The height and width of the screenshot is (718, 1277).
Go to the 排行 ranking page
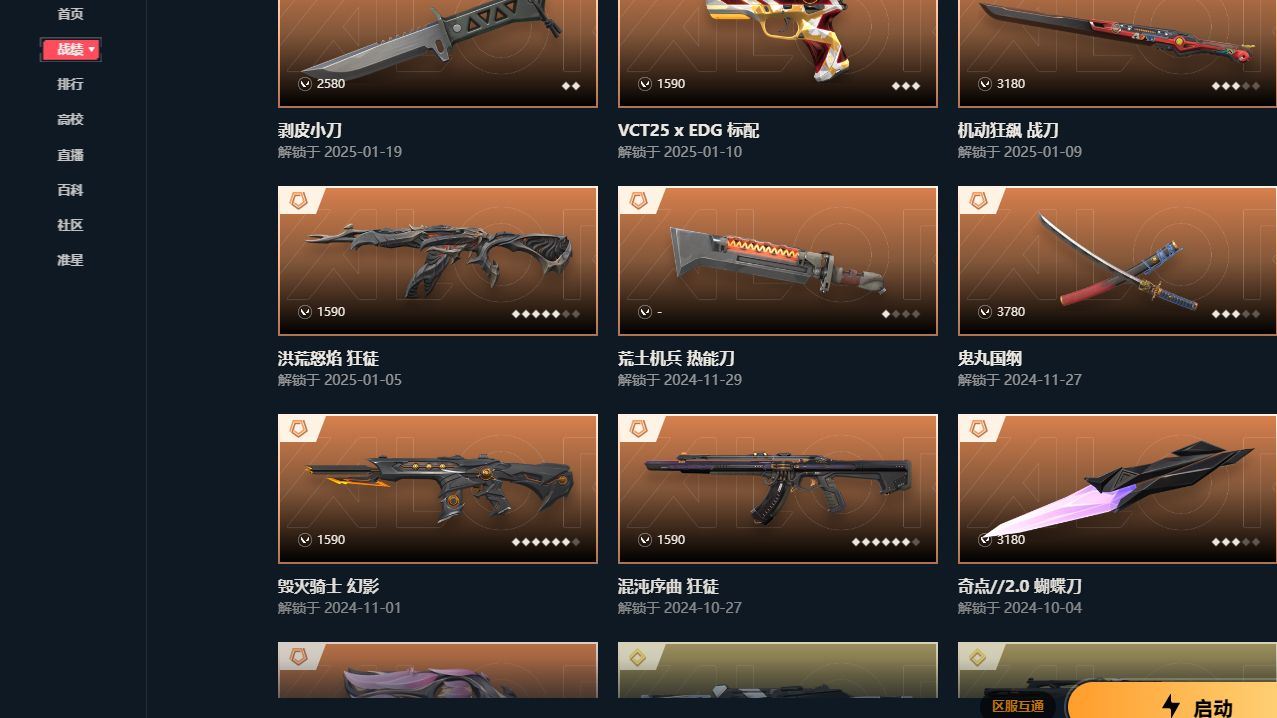point(70,84)
